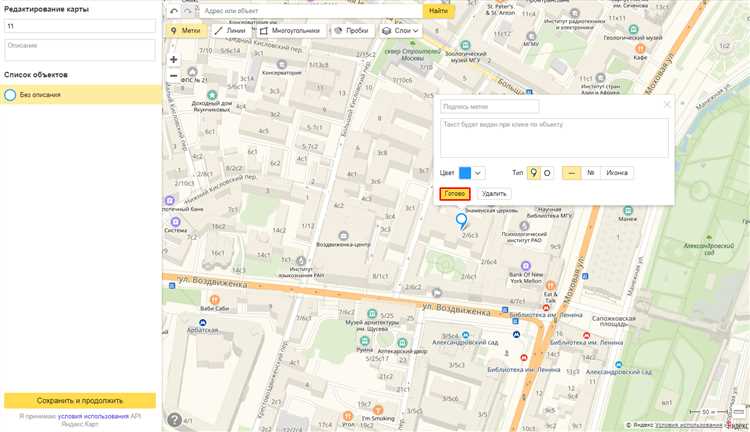This screenshot has height=432, width=750.
Task: Open the help question mark icon
Action: coord(175,420)
